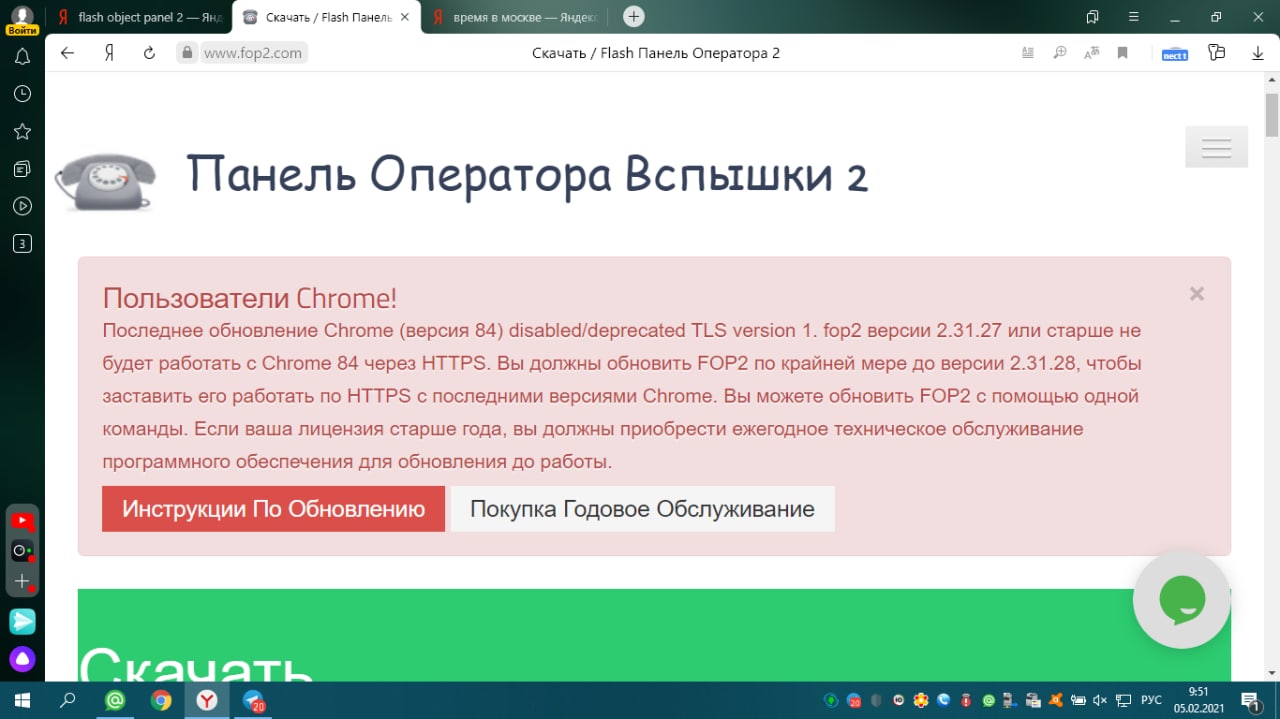Switch РУС input language

tap(1151, 700)
